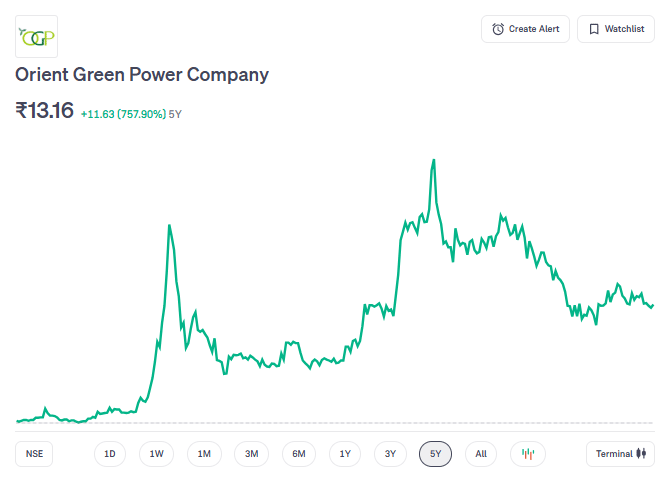Click the highest peak on price chart
Viewport: 672px width, 478px height.
[x=433, y=160]
